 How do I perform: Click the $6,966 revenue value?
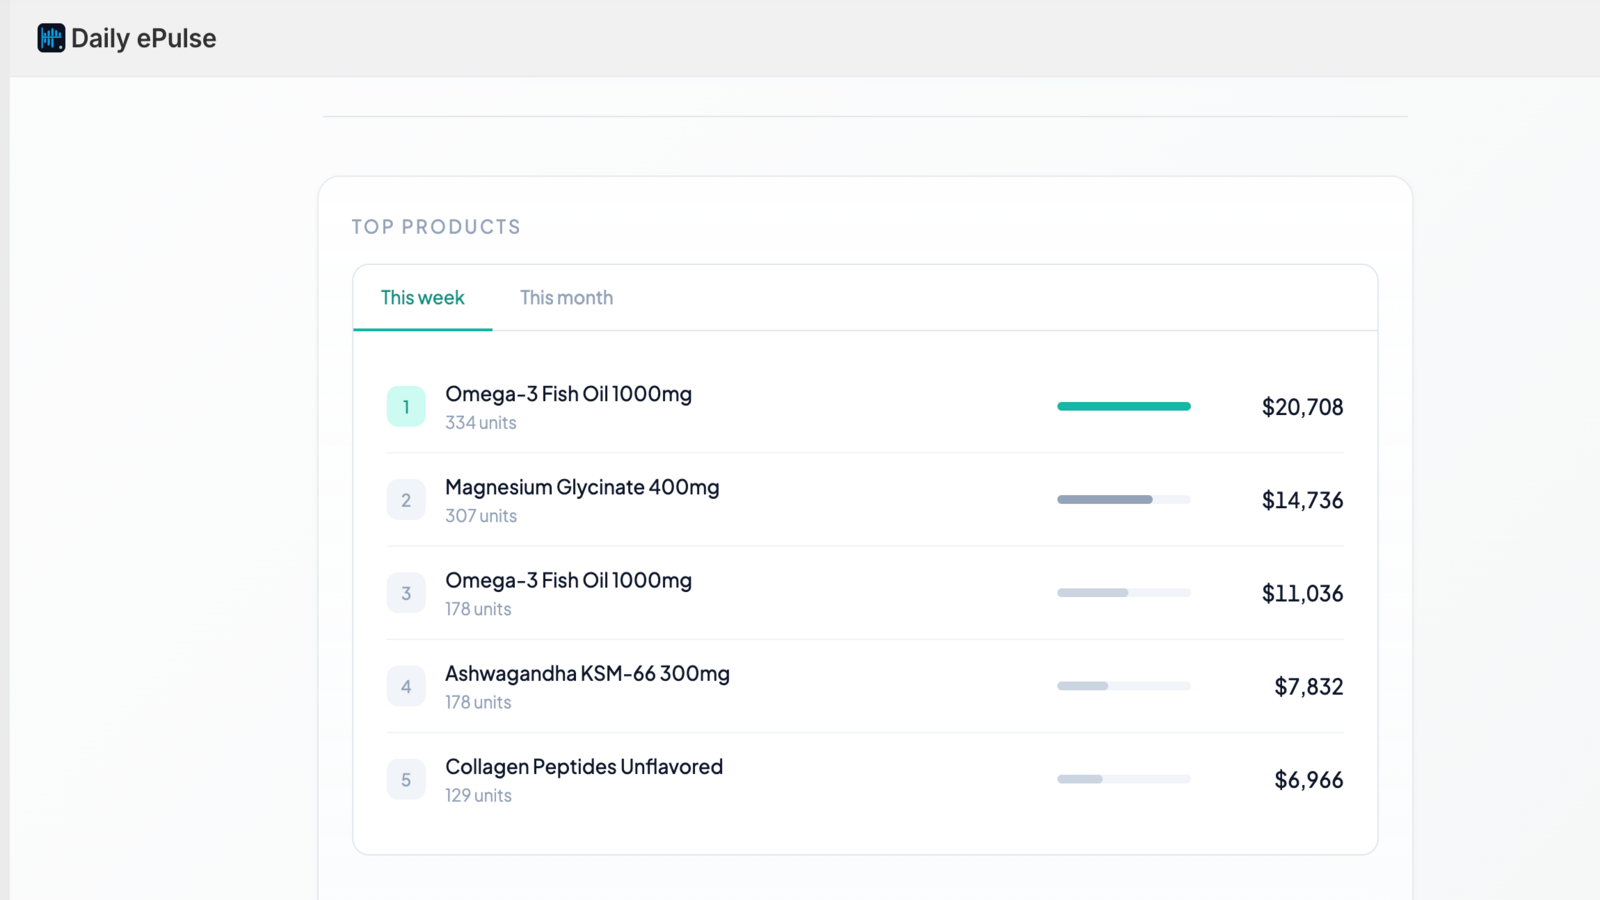pos(1308,780)
